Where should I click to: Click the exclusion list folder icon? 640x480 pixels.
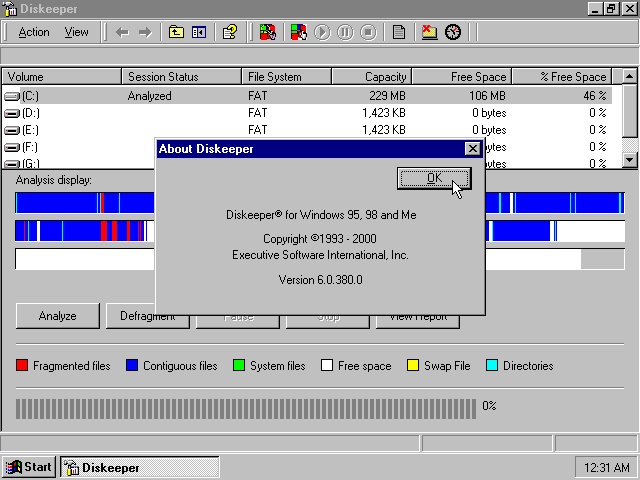pyautogui.click(x=429, y=32)
